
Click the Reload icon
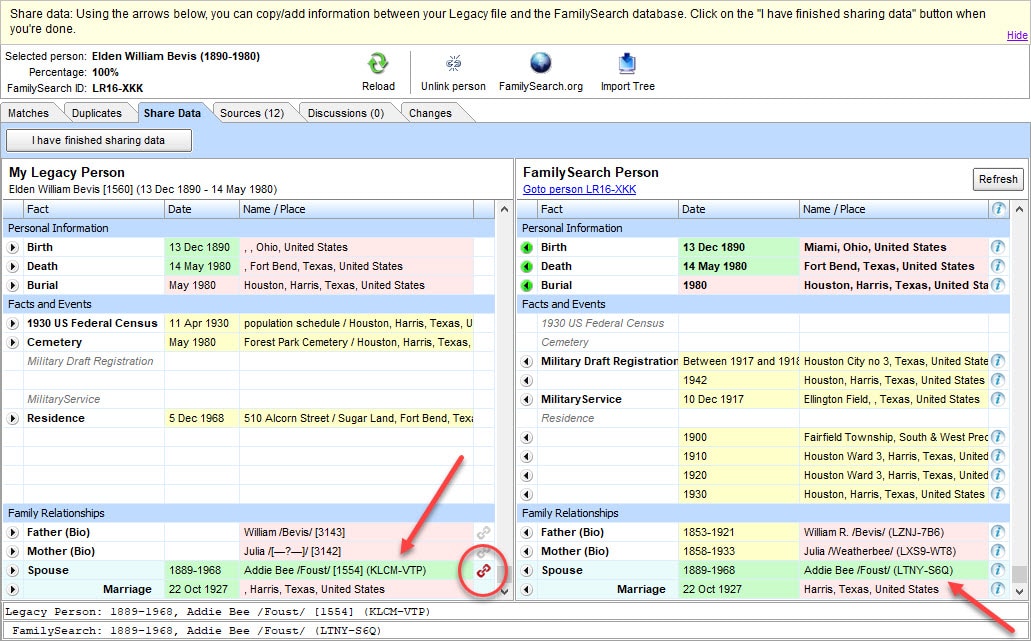click(378, 64)
